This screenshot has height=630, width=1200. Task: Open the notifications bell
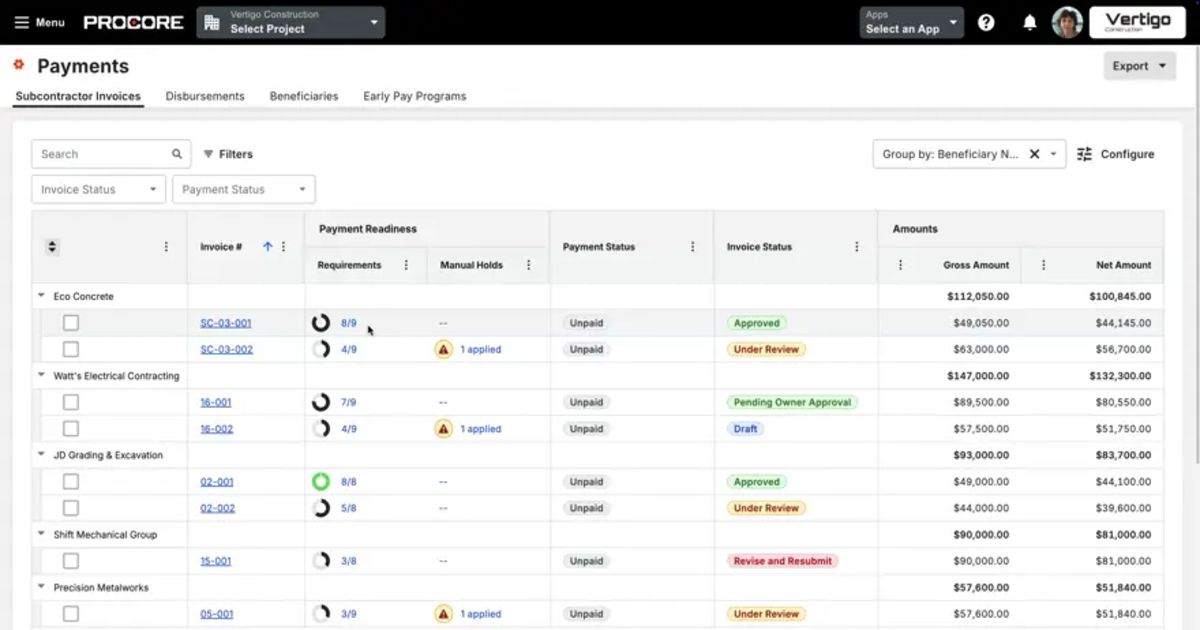point(1030,22)
